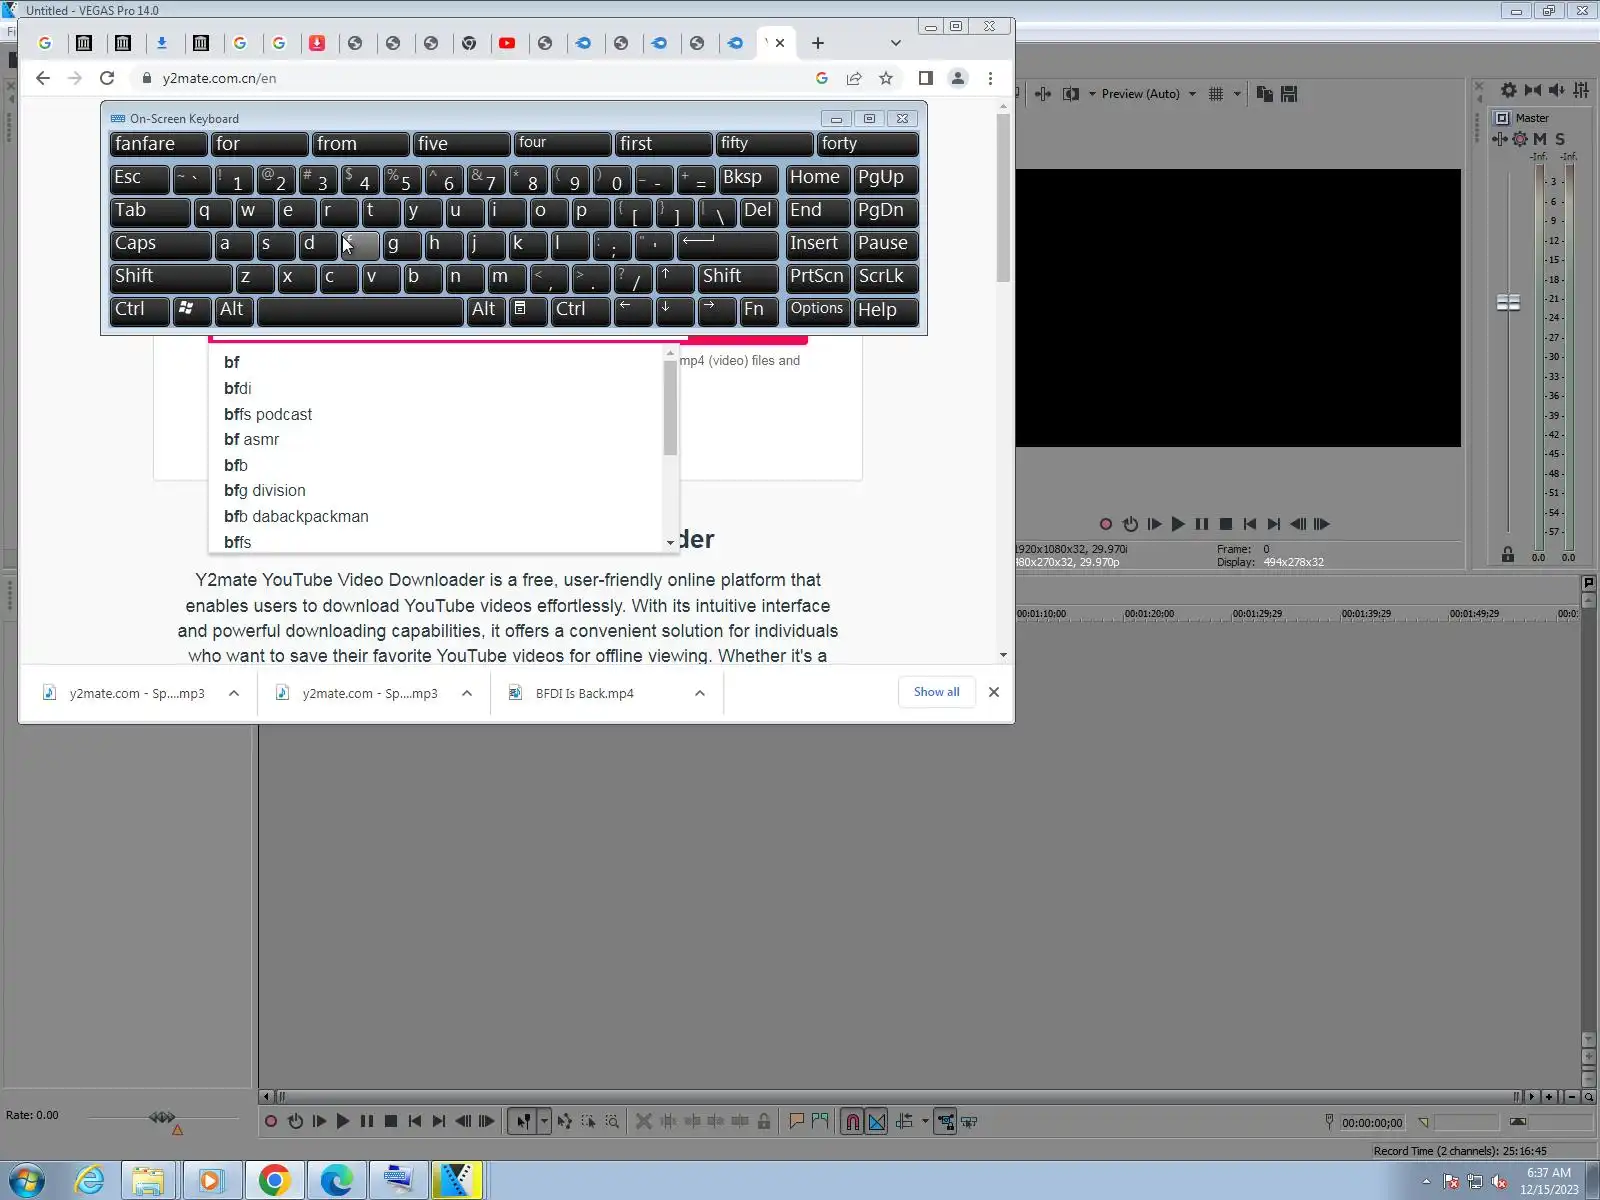Select the Normal Edit tool in VEGAS
Image resolution: width=1600 pixels, height=1200 pixels.
pos(523,1122)
